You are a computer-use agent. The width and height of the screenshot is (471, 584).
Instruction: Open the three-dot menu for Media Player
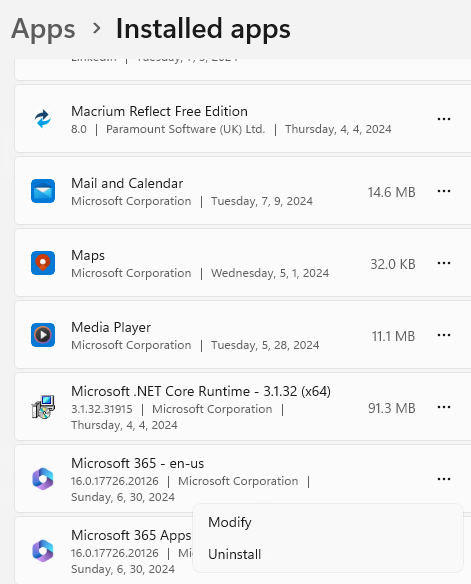(444, 335)
